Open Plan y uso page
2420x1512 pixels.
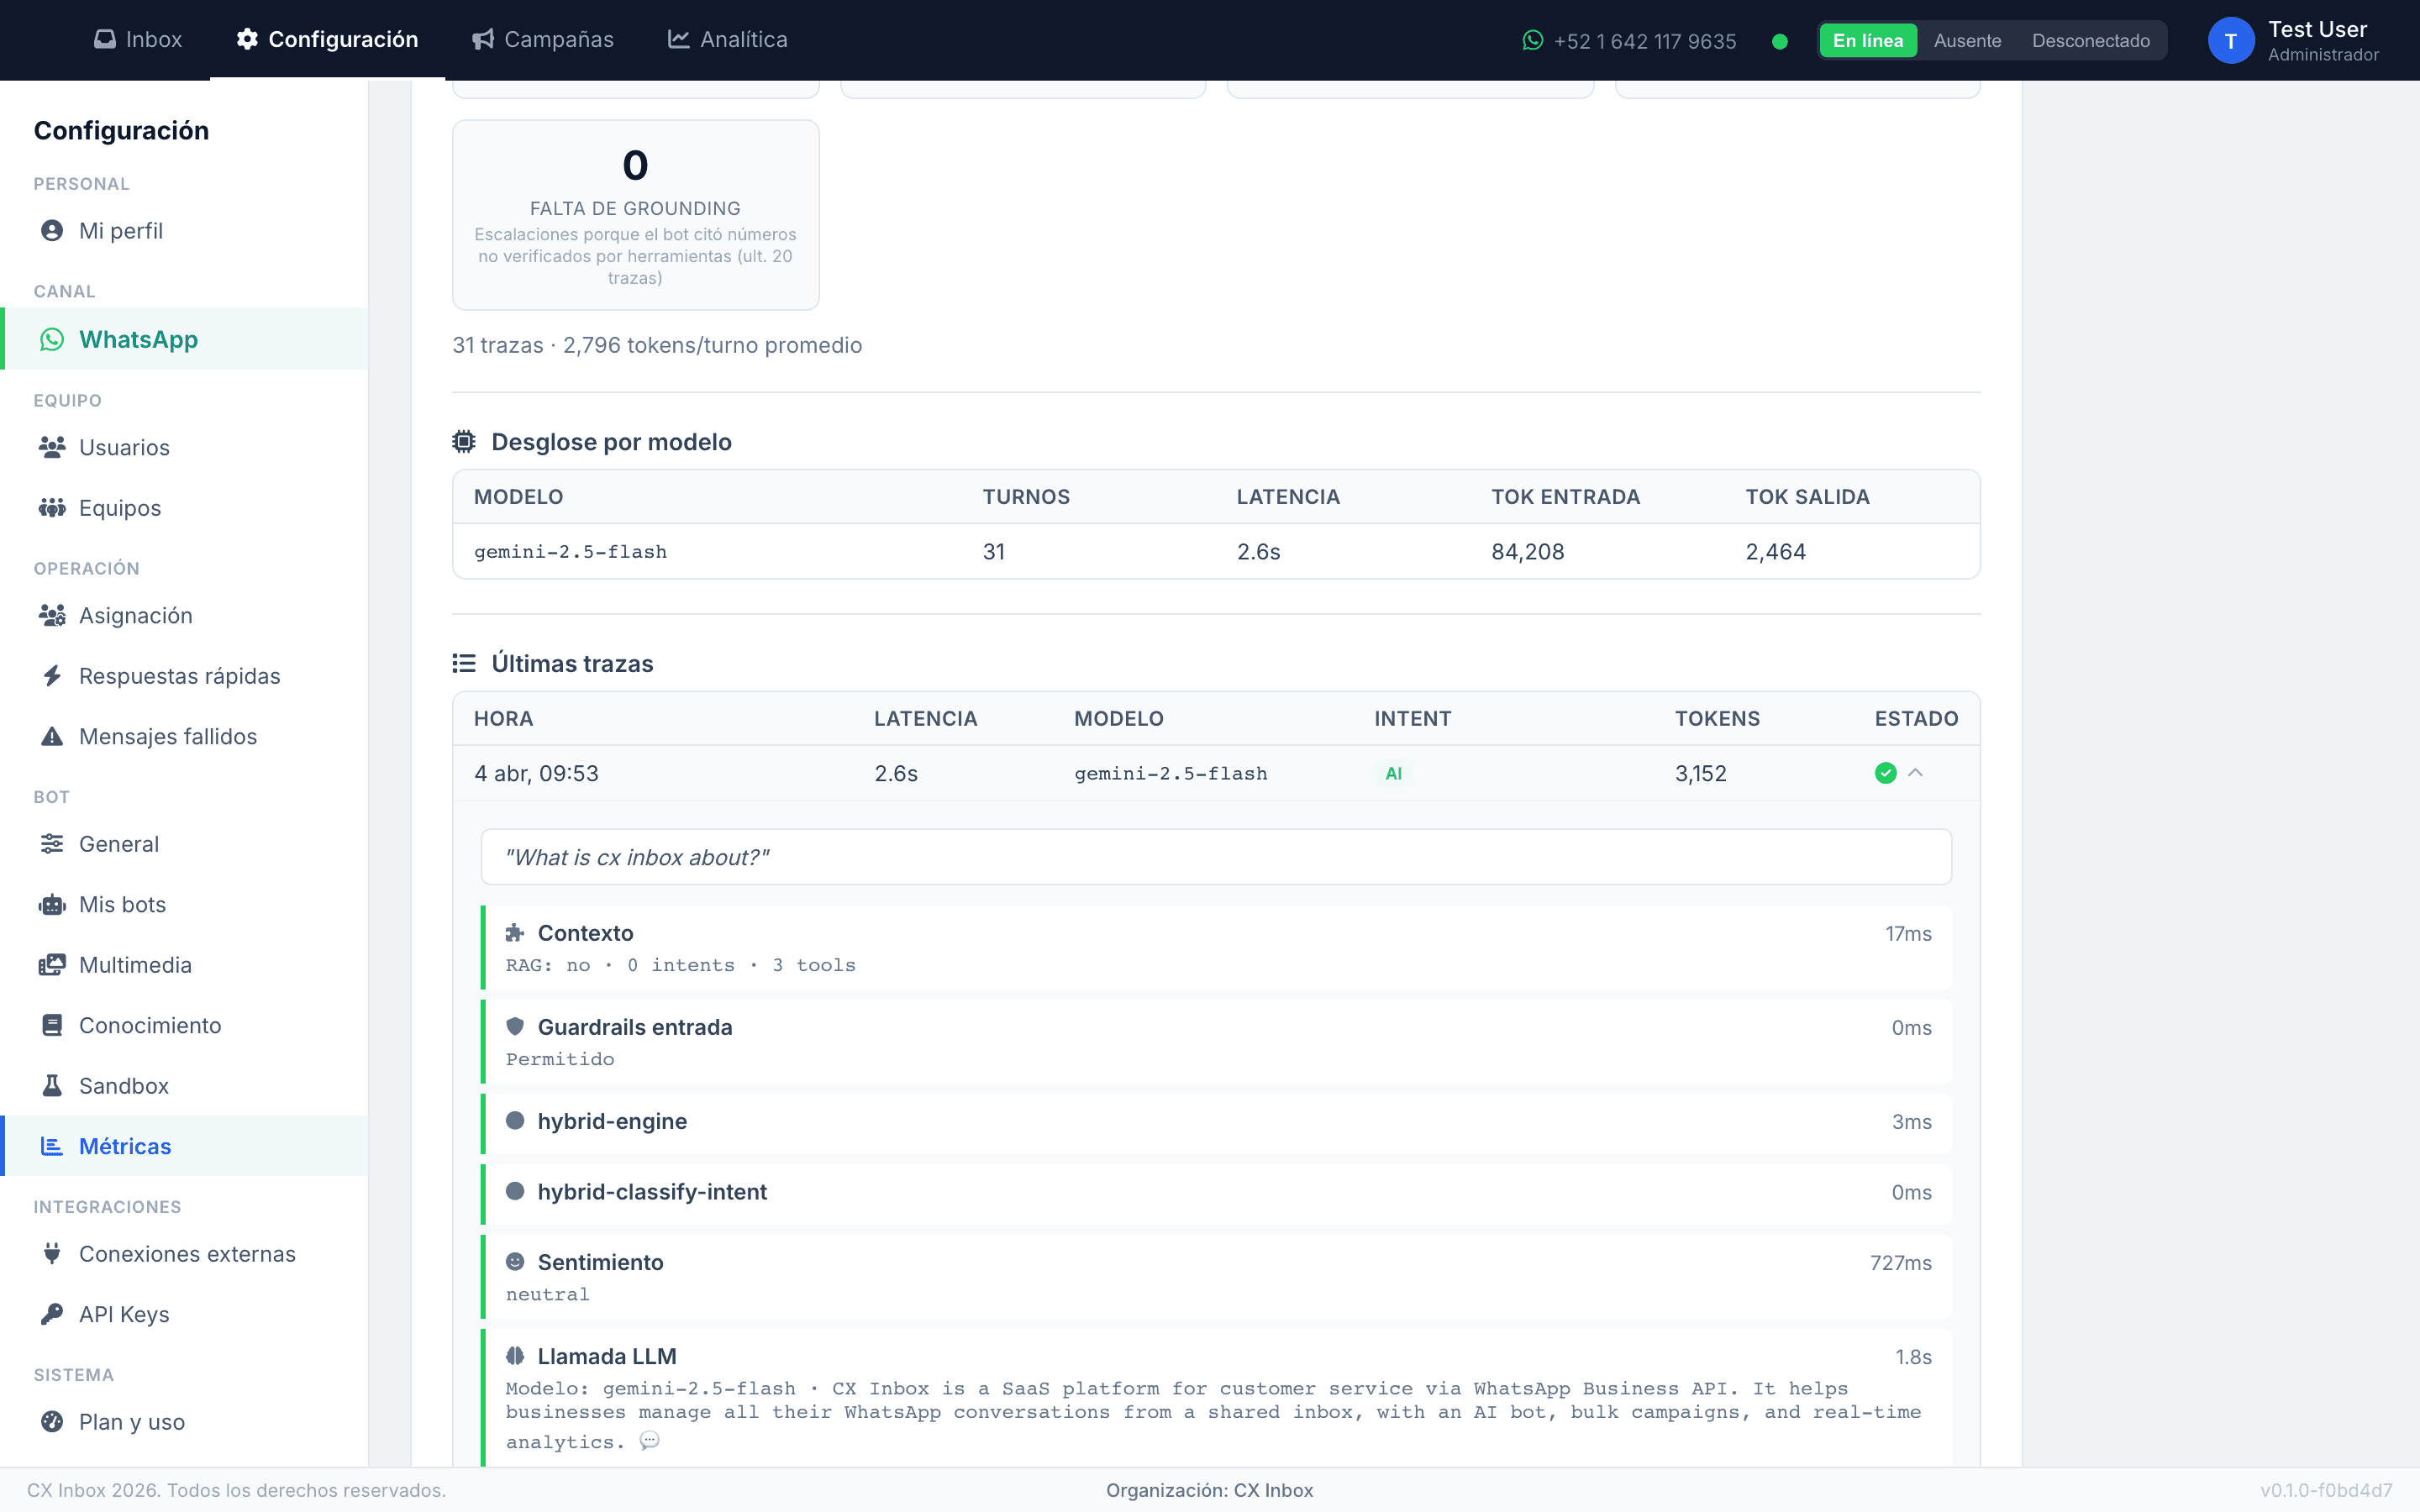coord(185,1422)
